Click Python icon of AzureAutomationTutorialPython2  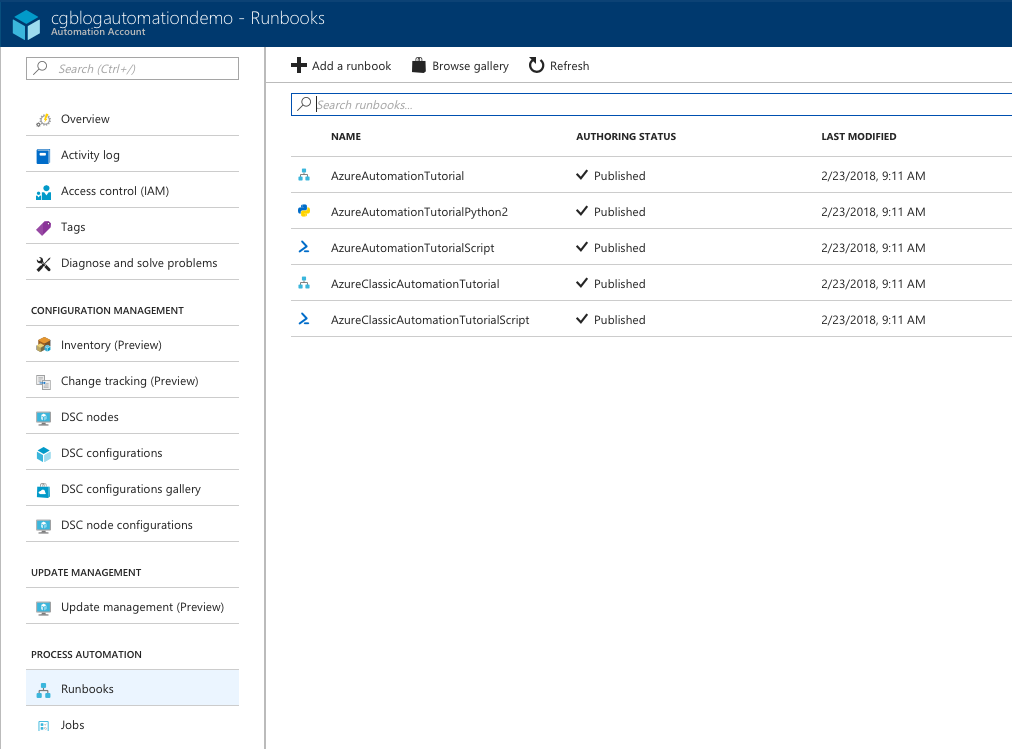pos(304,210)
